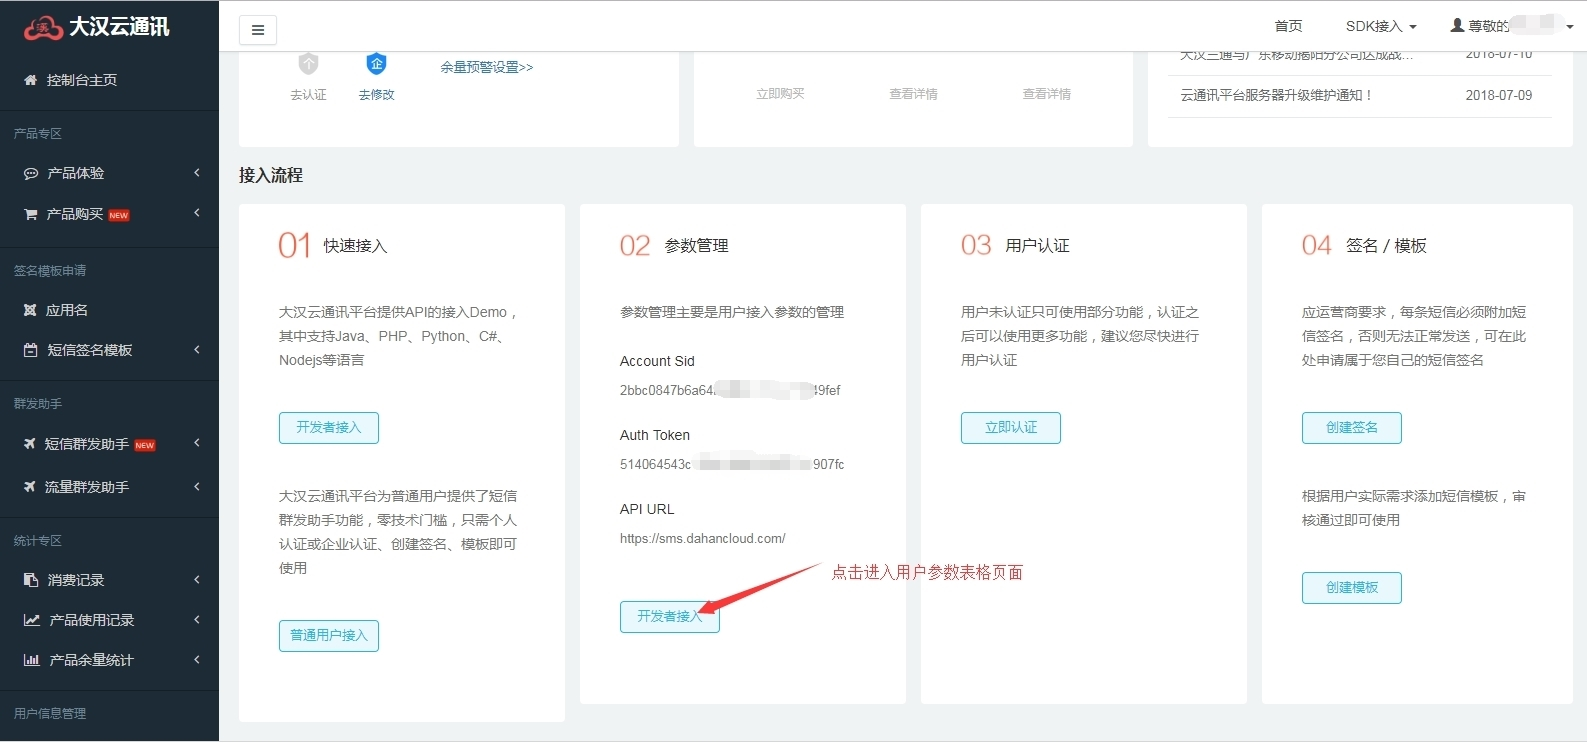
Task: Click the 短信群发助手 plane icon
Action: pos(30,443)
